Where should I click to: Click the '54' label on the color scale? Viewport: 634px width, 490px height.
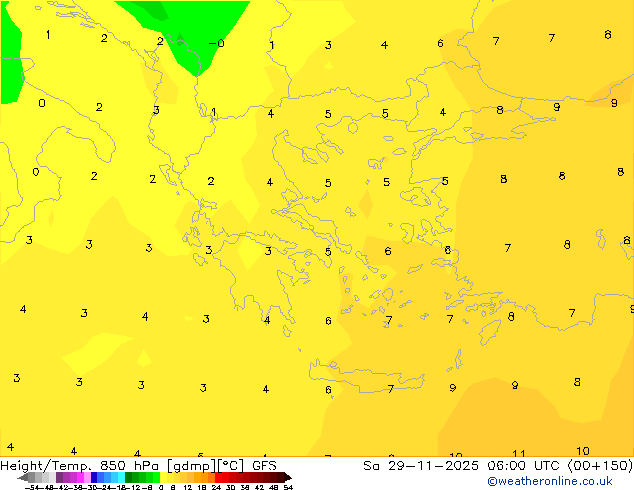point(288,487)
